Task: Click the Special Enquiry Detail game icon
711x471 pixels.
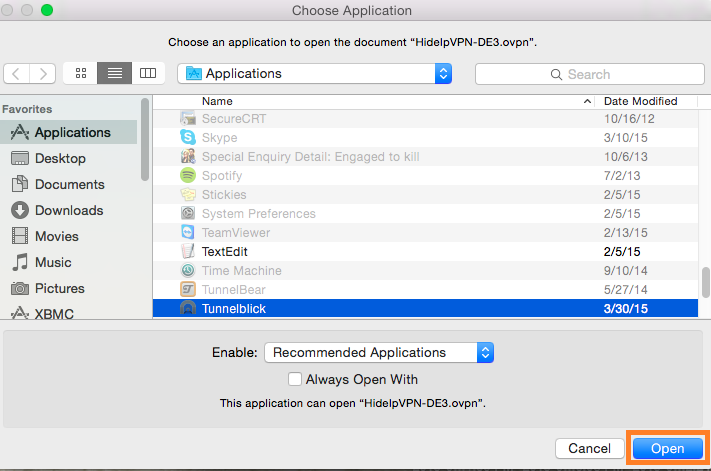Action: (188, 156)
